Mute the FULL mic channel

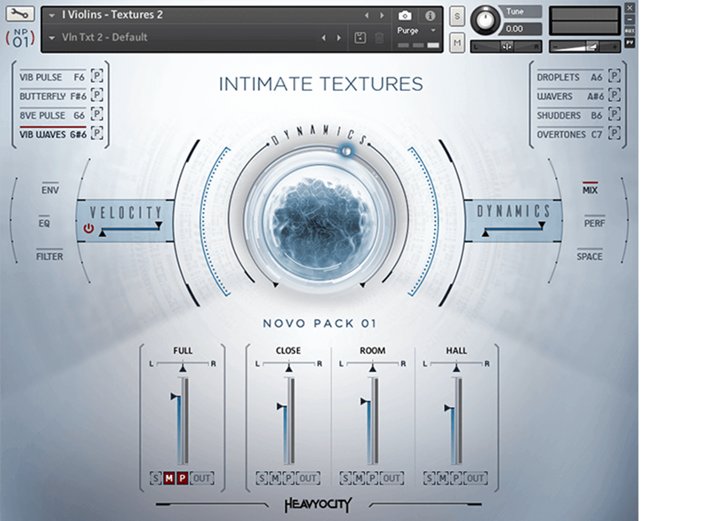[169, 478]
